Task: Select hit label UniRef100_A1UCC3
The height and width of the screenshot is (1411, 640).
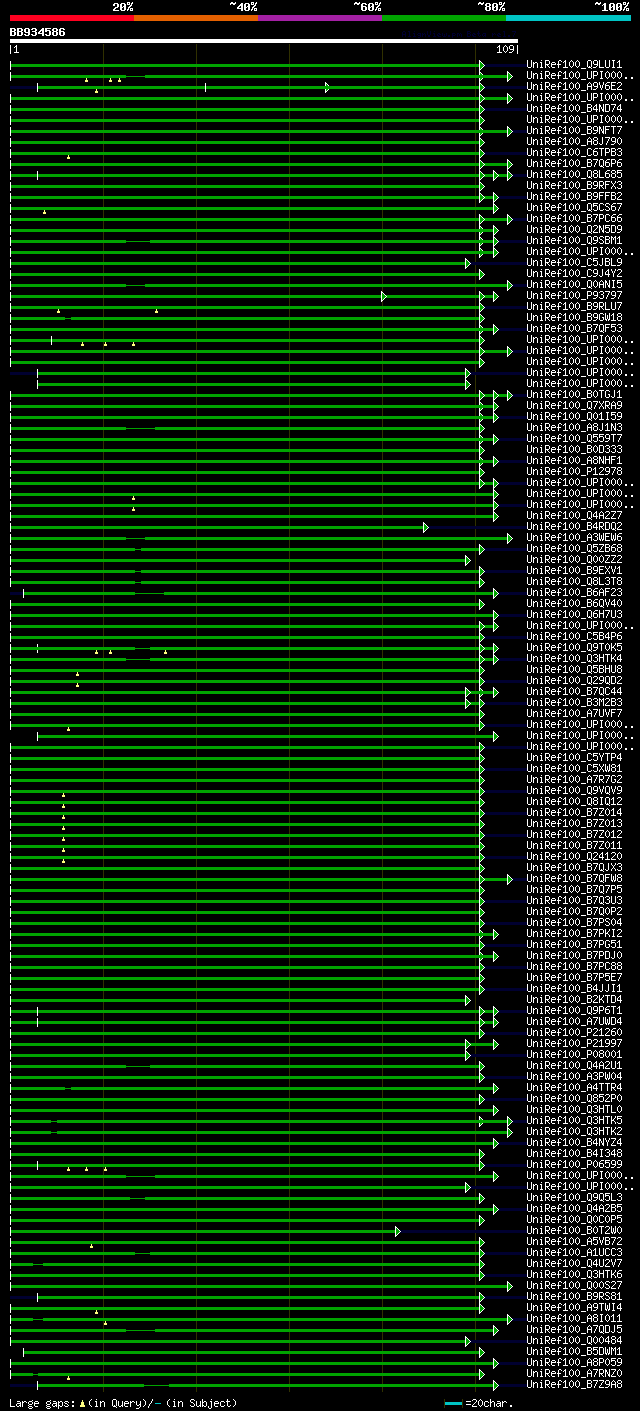Action: point(574,1253)
